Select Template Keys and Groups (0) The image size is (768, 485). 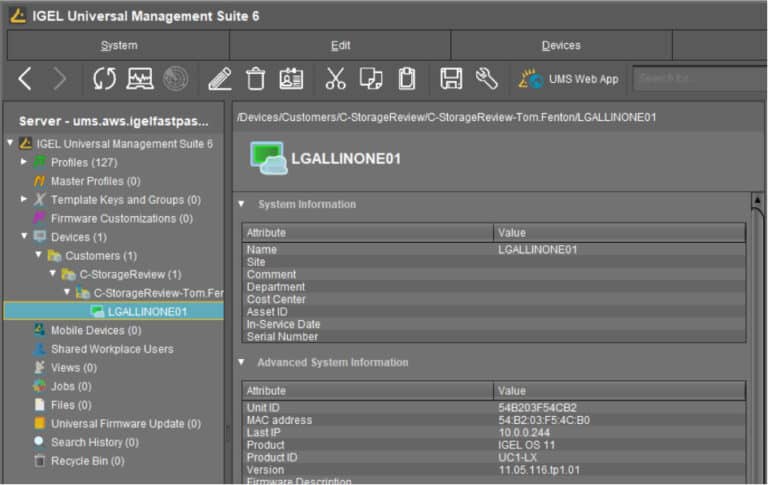pyautogui.click(x=126, y=200)
